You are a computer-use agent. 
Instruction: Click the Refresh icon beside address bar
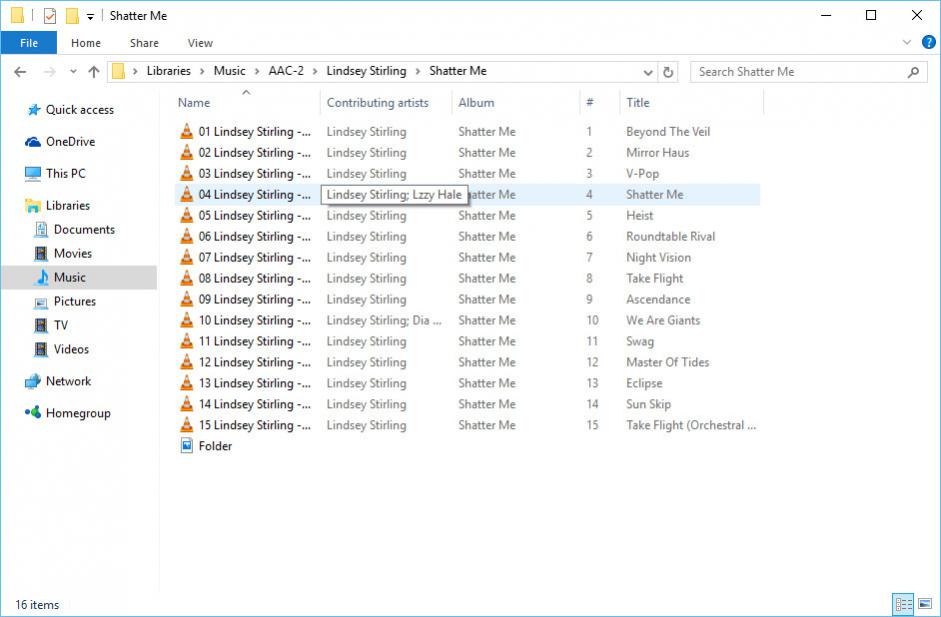[x=669, y=72]
